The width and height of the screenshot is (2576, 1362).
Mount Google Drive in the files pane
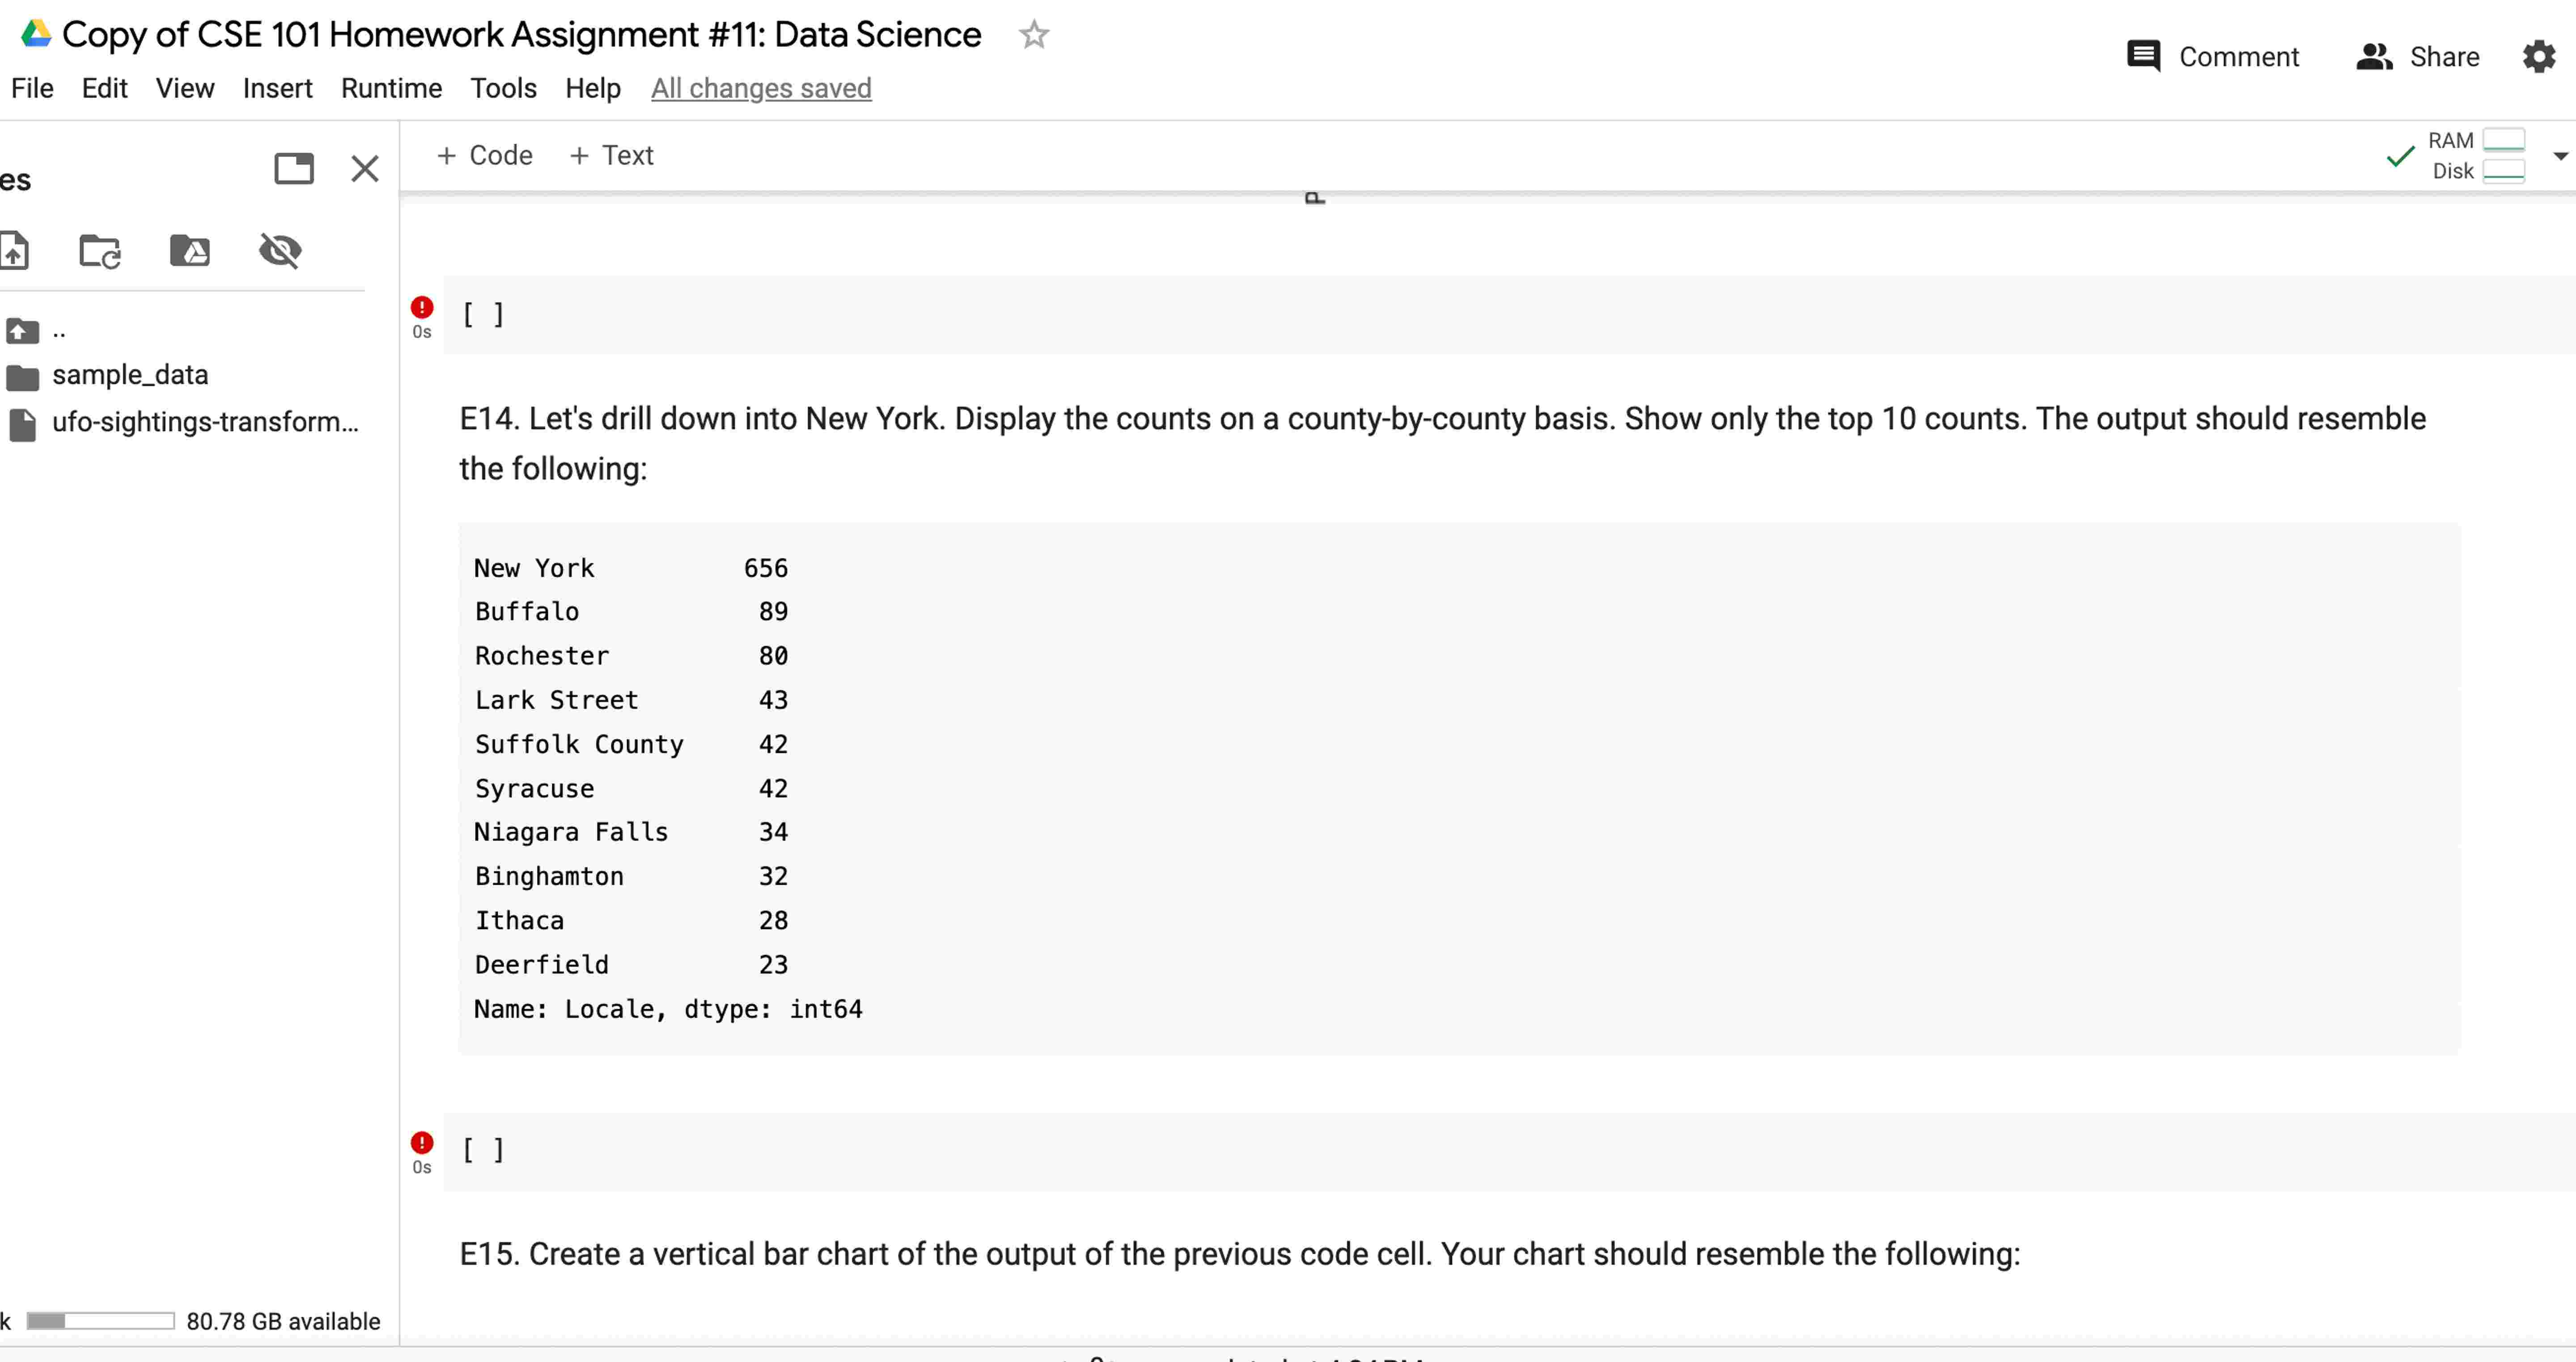(190, 251)
